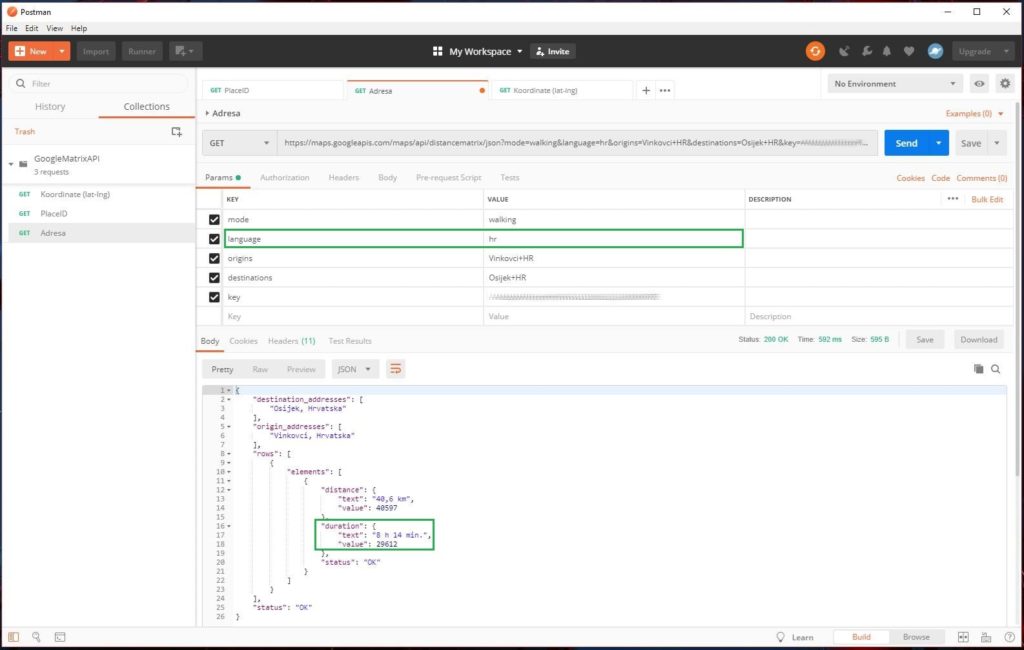
Task: Toggle the language parameter checkbox
Action: 214,239
